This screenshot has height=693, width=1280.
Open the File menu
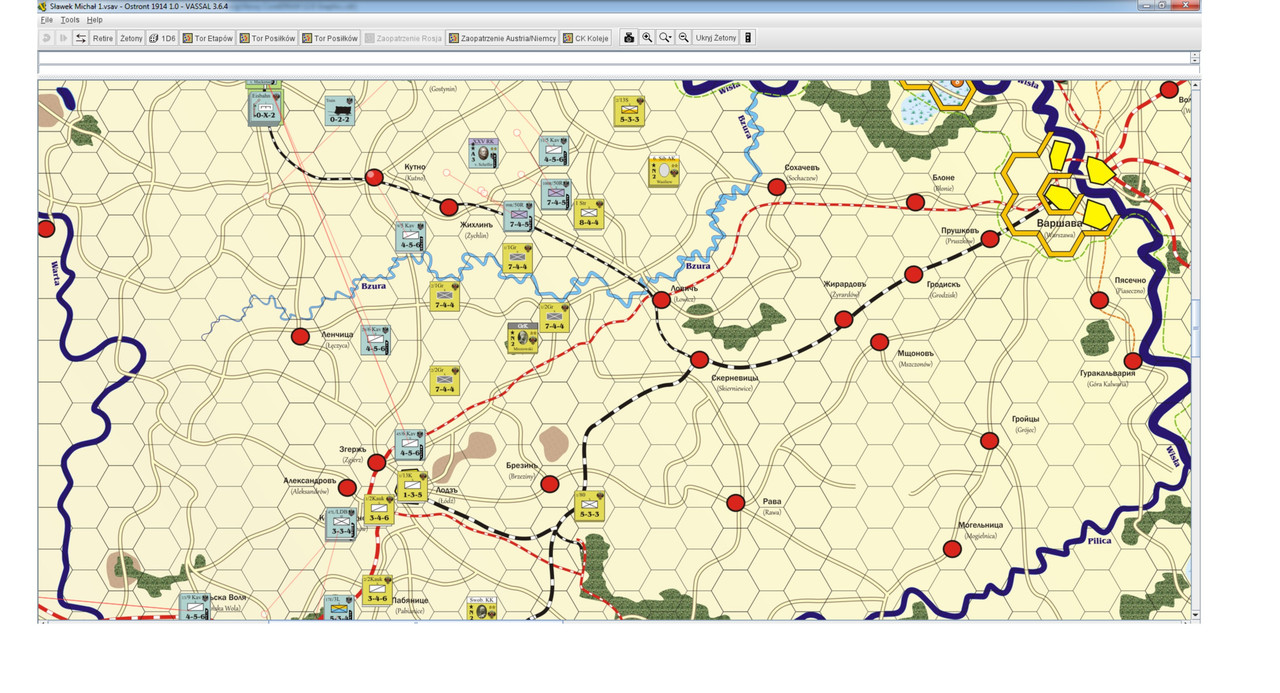tap(47, 20)
